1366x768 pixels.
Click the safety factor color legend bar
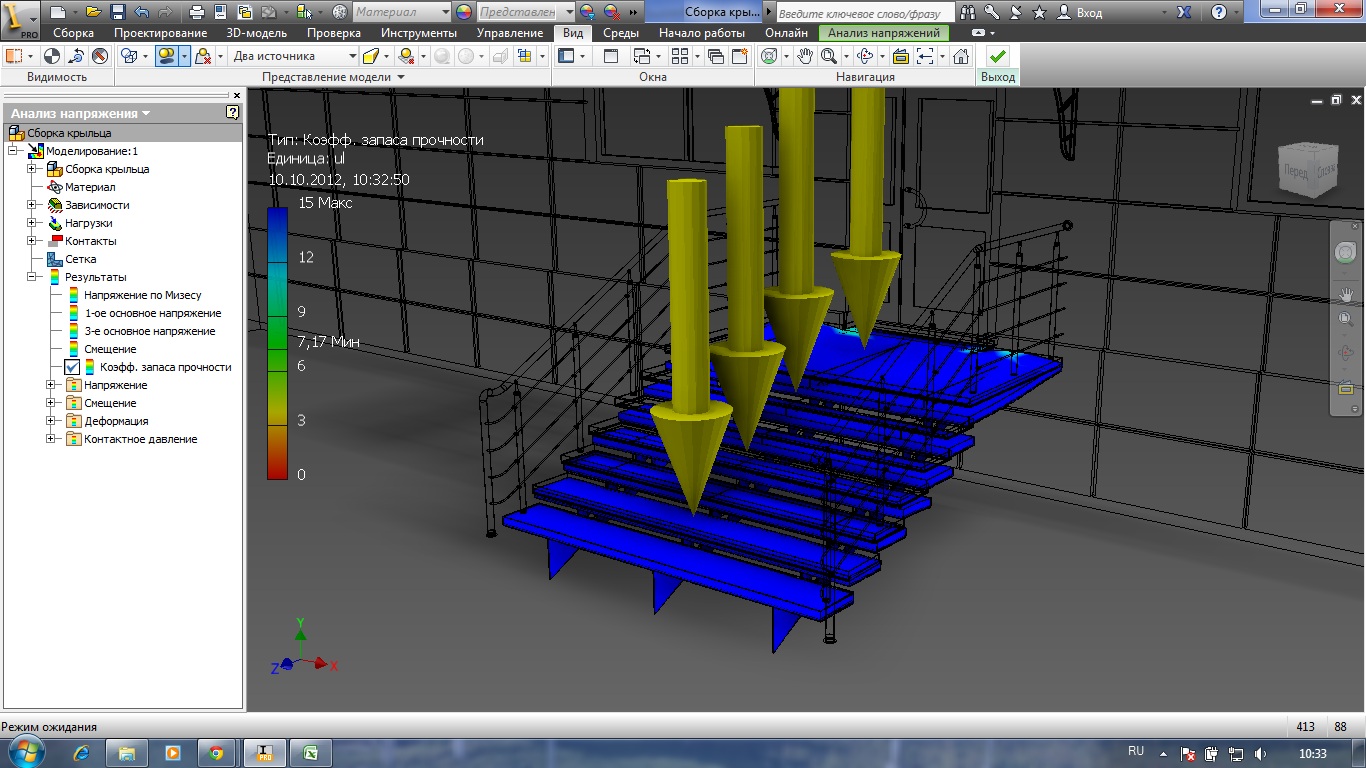pos(278,344)
